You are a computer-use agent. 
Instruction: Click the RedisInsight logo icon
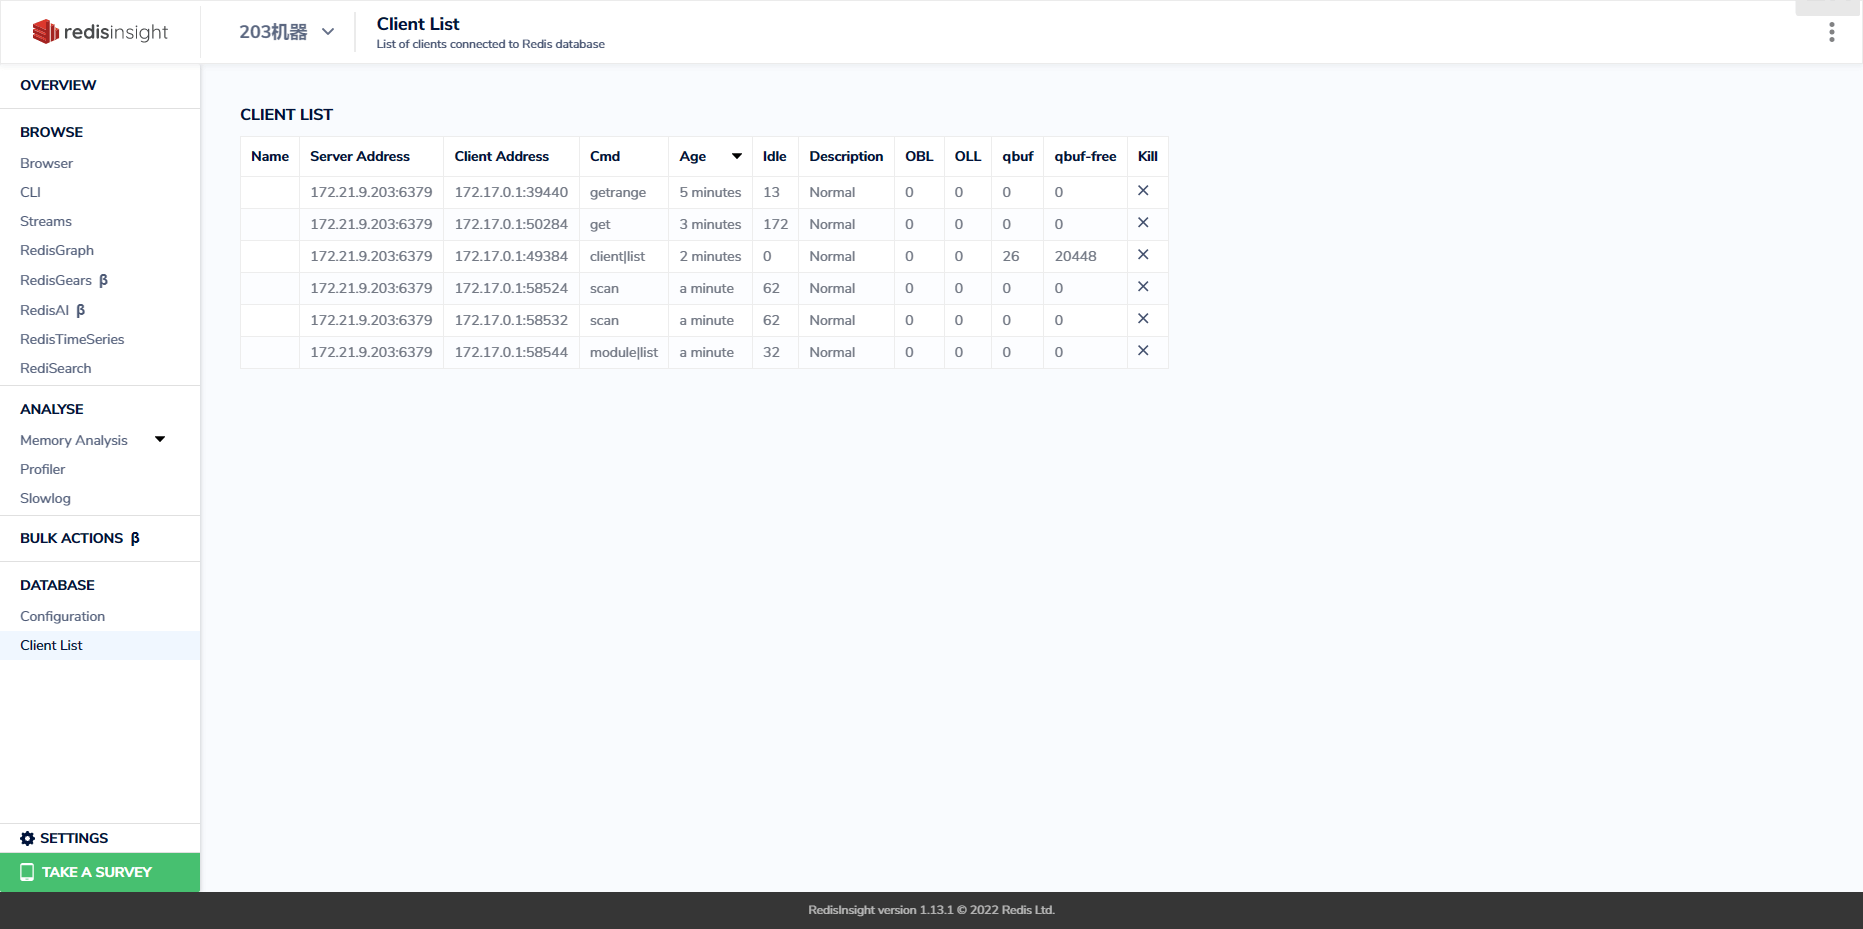[44, 31]
